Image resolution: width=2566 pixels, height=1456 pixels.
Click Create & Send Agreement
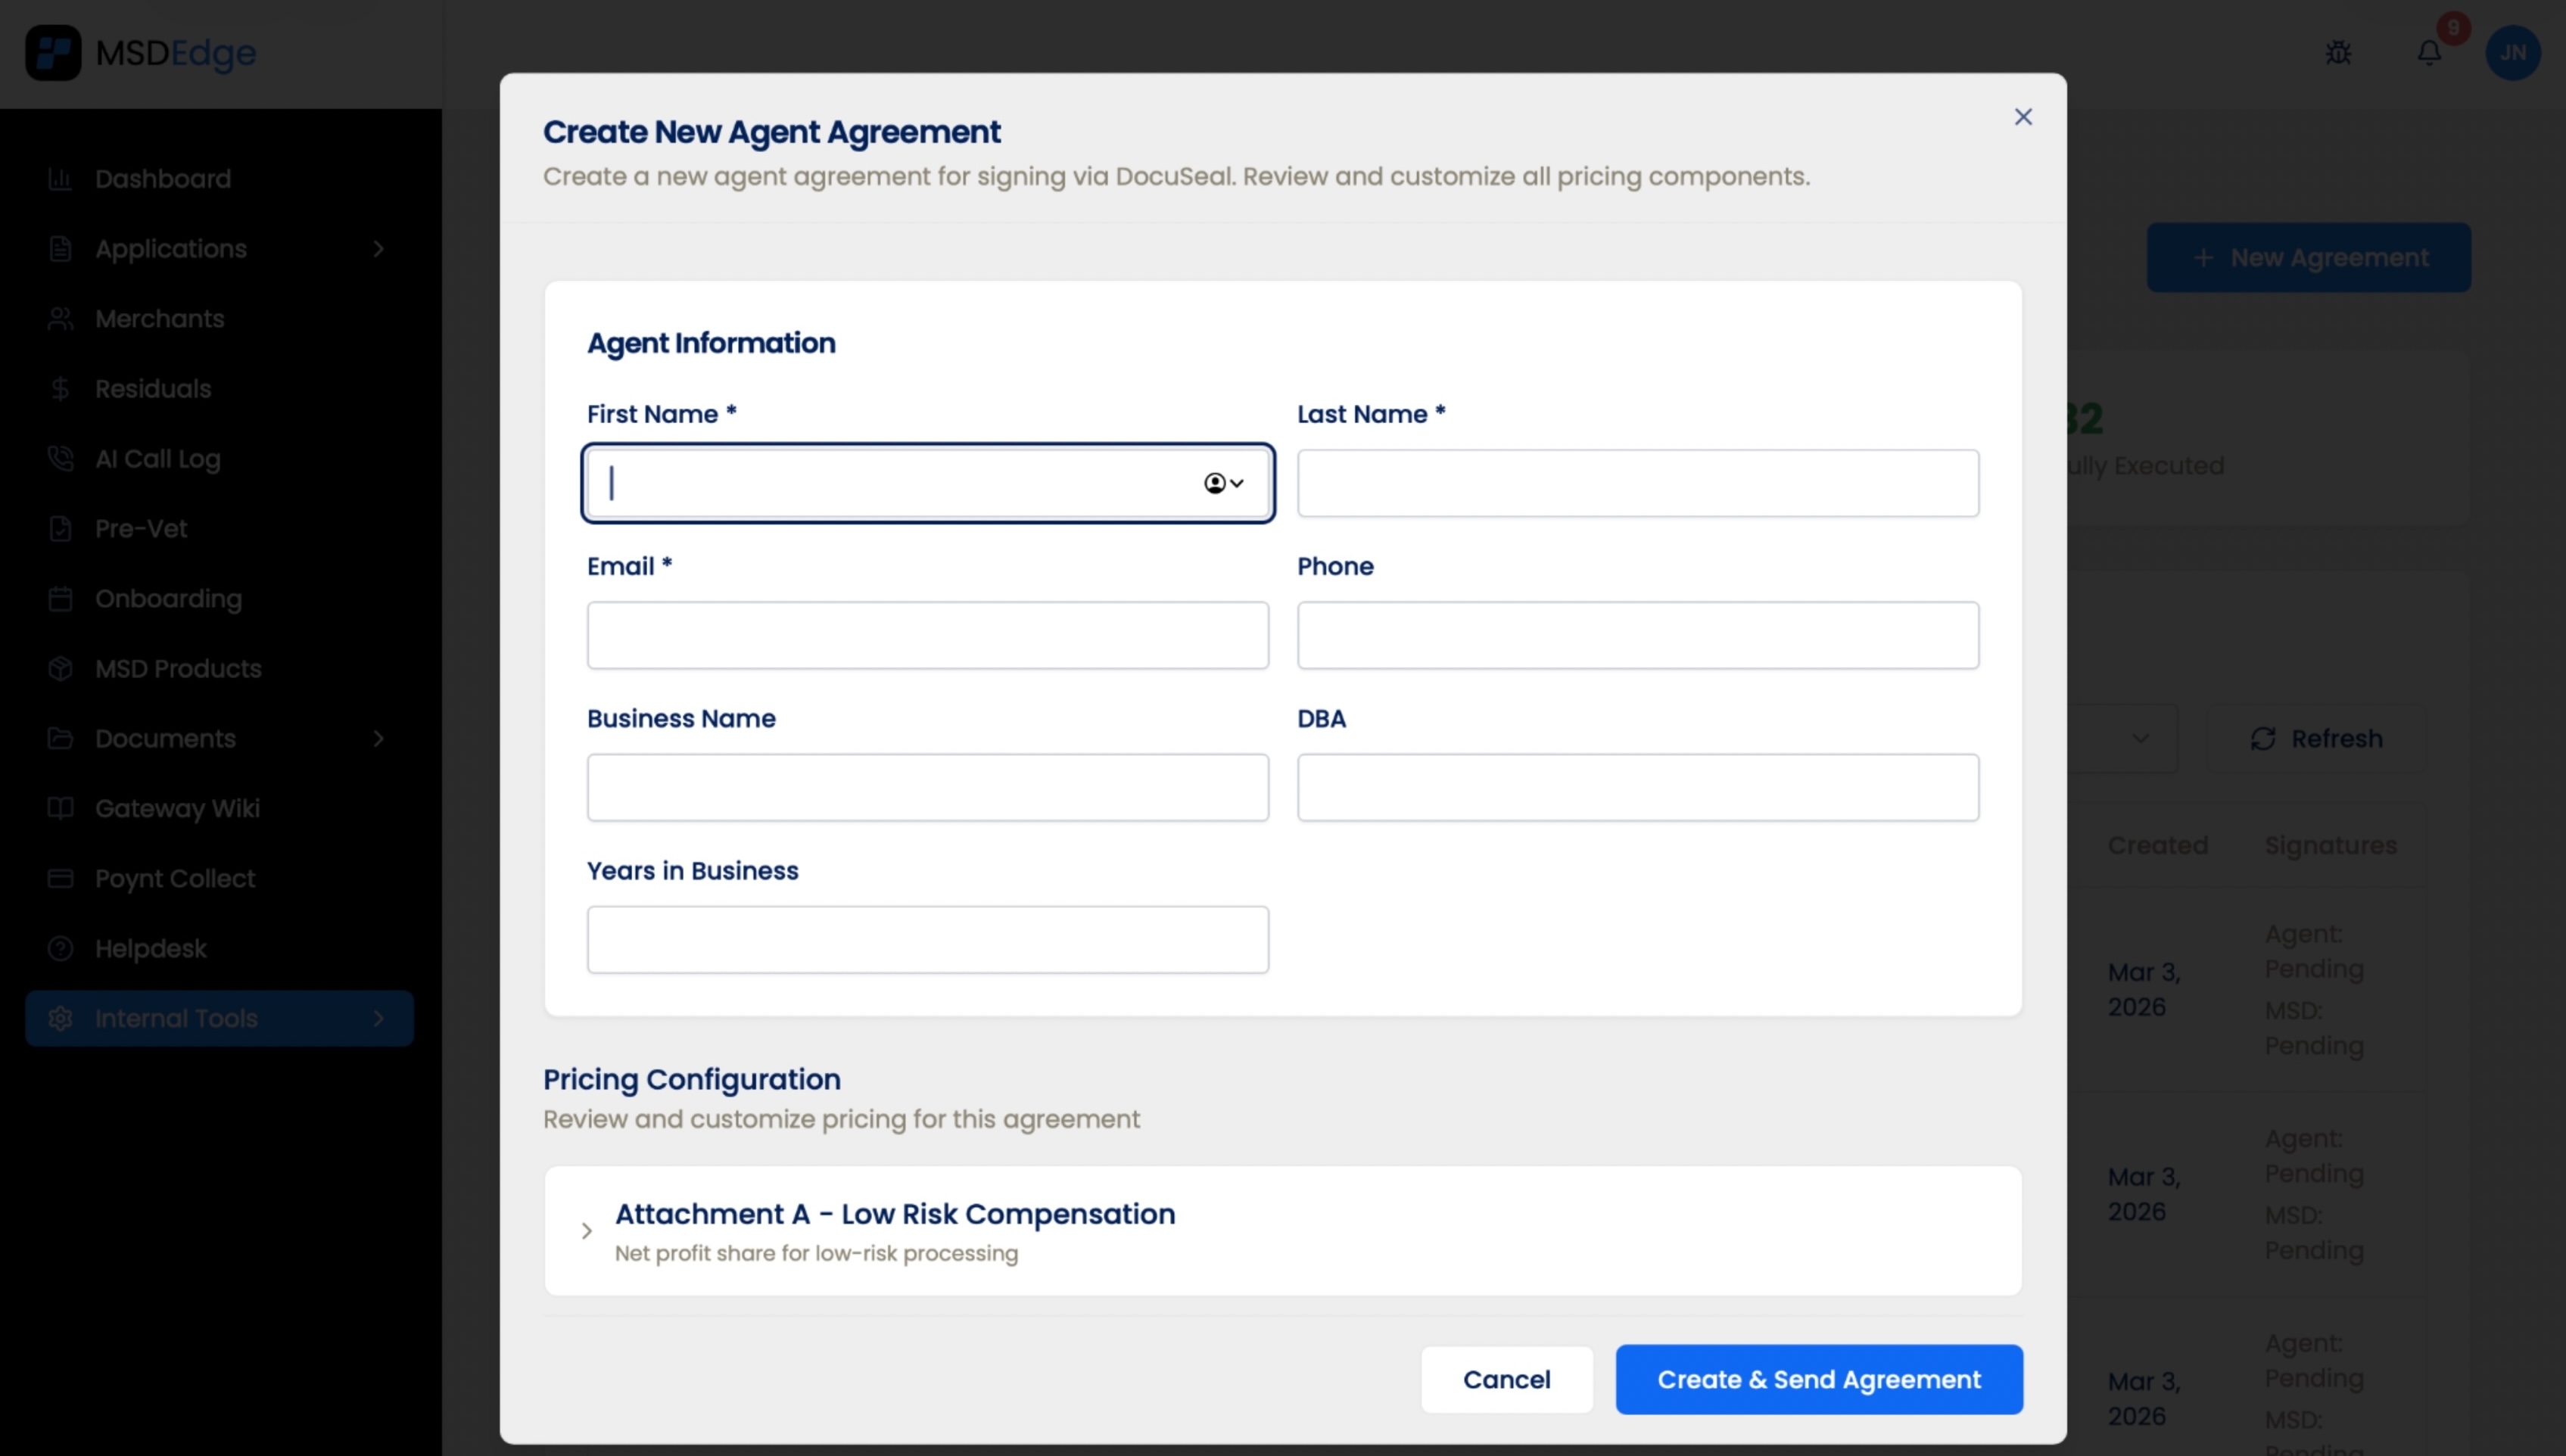click(x=1819, y=1380)
